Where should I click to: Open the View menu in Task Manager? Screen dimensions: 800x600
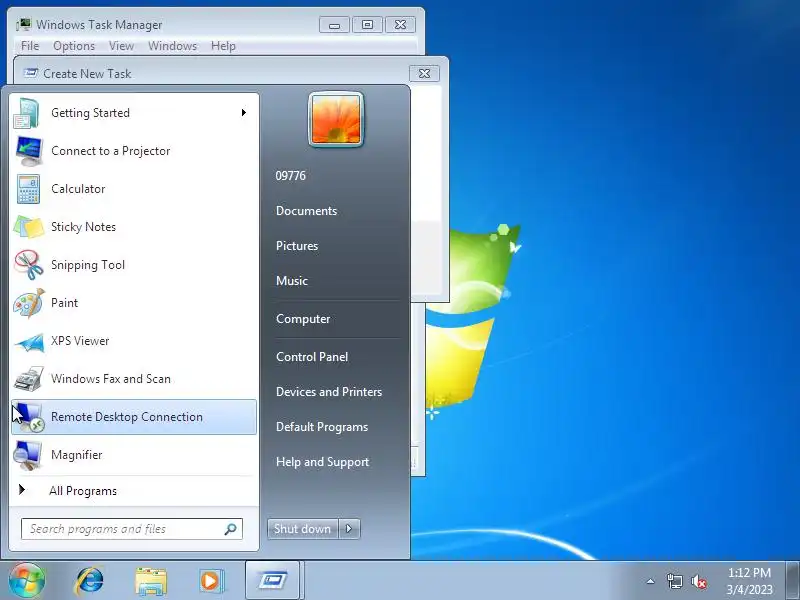[121, 46]
